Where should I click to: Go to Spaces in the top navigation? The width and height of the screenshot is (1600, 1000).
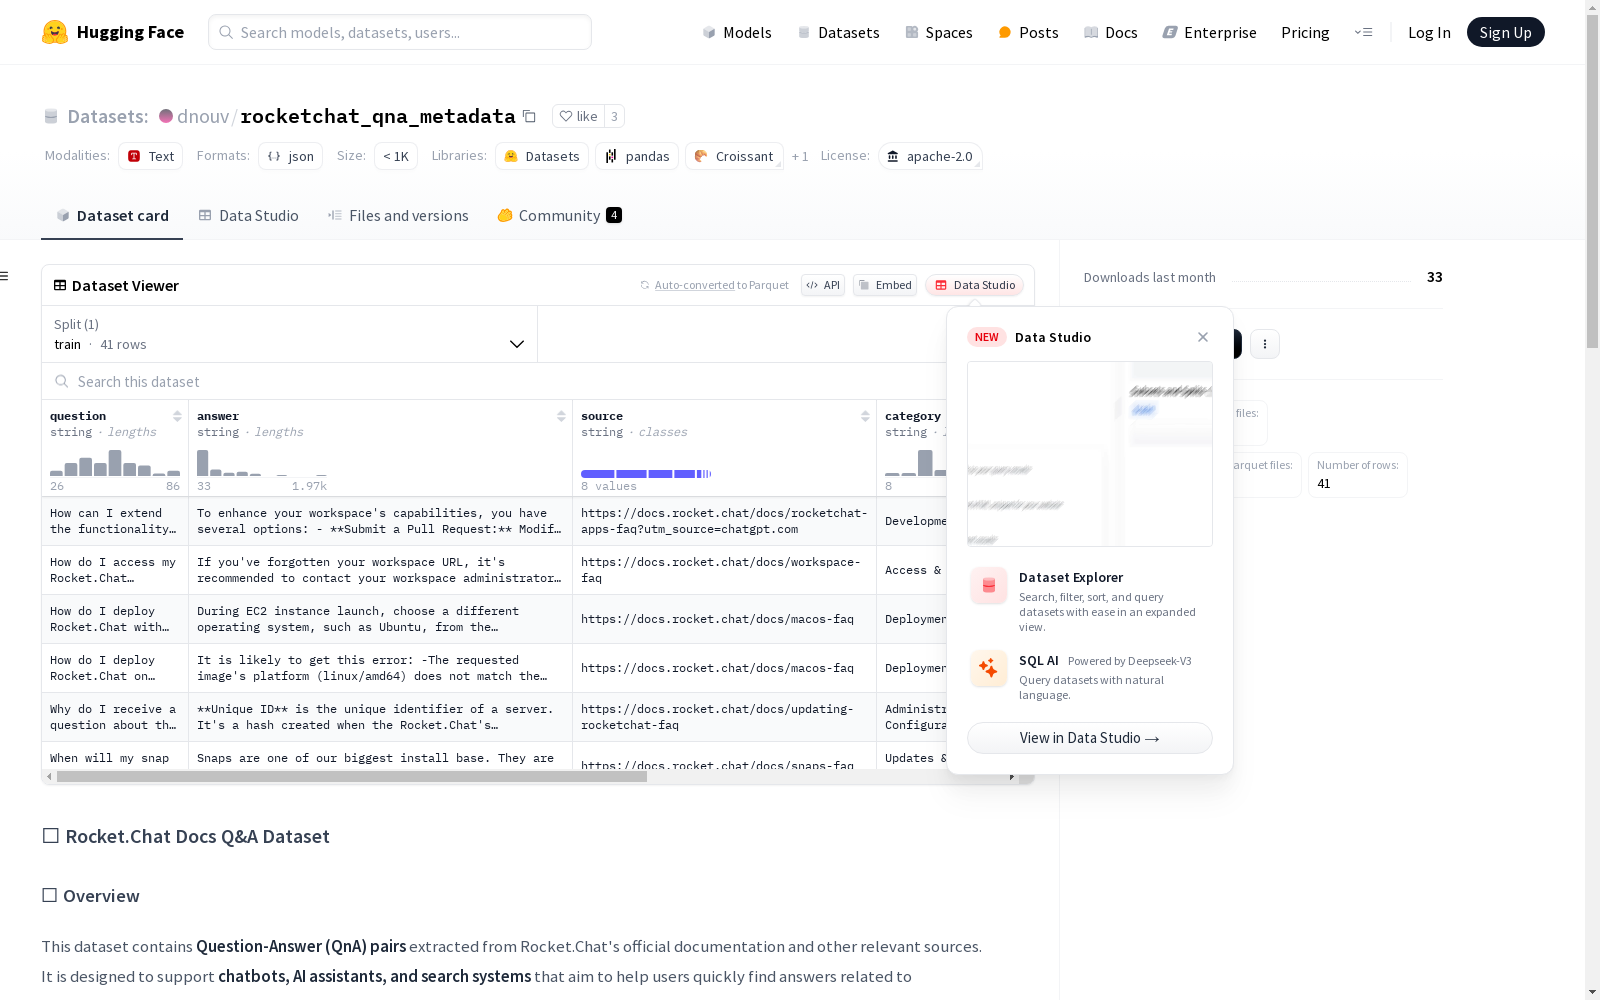coord(939,33)
